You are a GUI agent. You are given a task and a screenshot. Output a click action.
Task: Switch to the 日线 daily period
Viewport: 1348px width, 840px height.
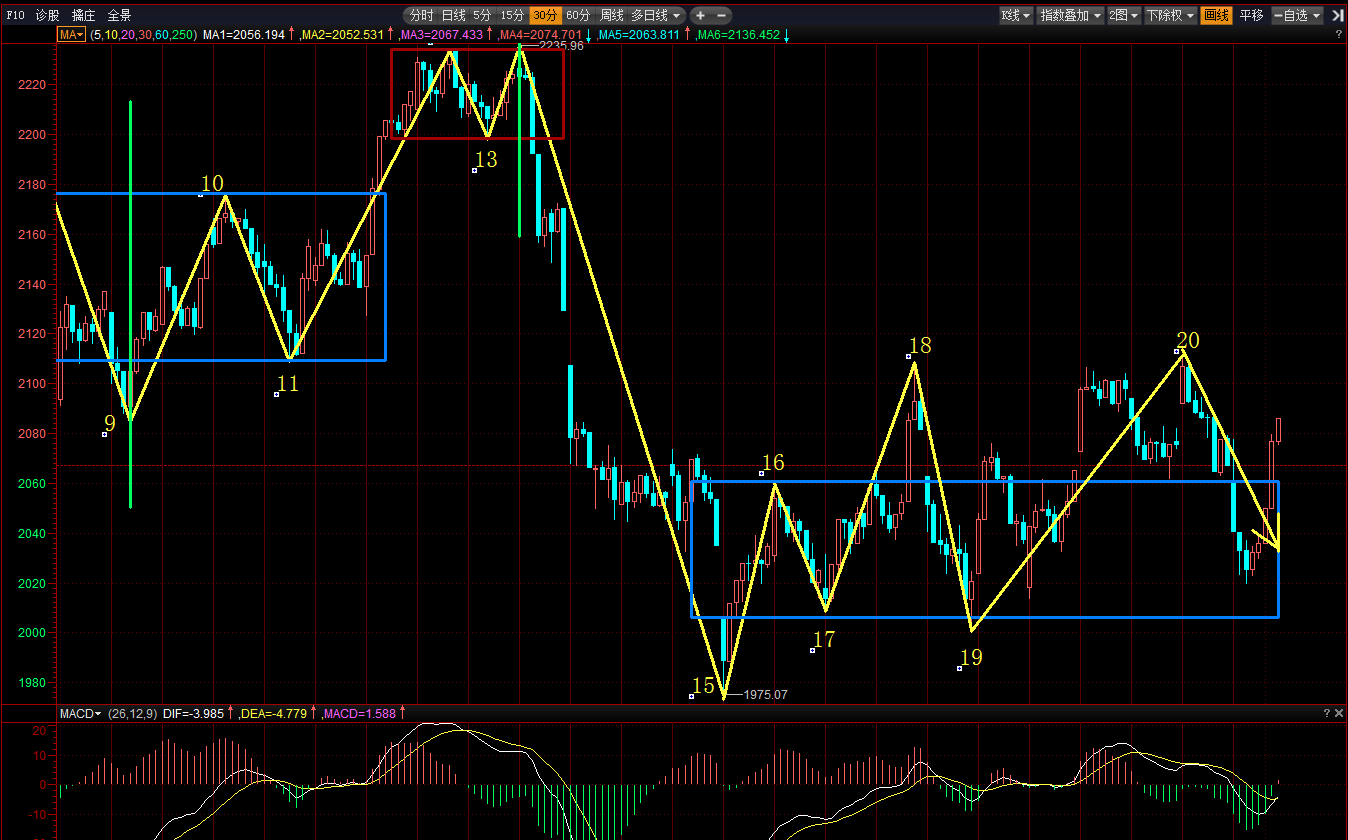454,16
